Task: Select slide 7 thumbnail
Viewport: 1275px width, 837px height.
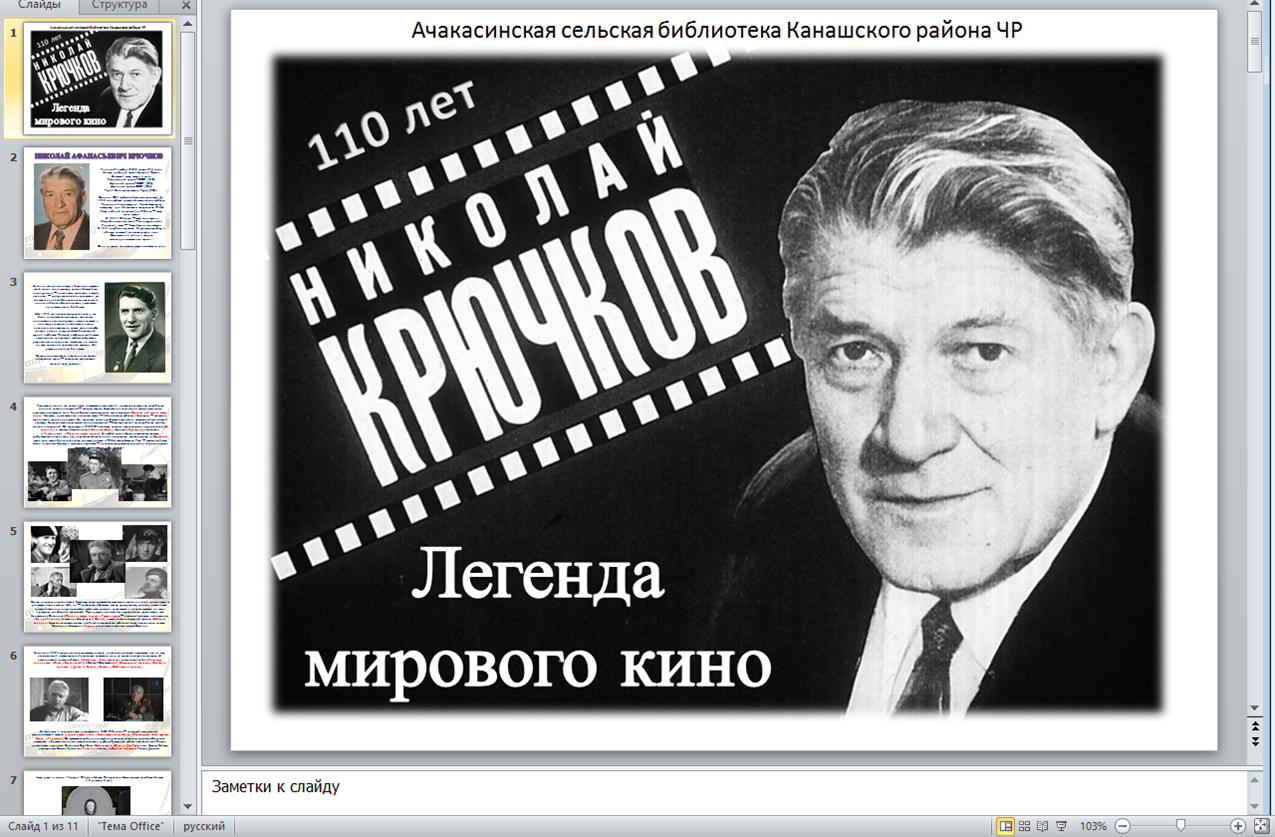Action: pos(98,791)
